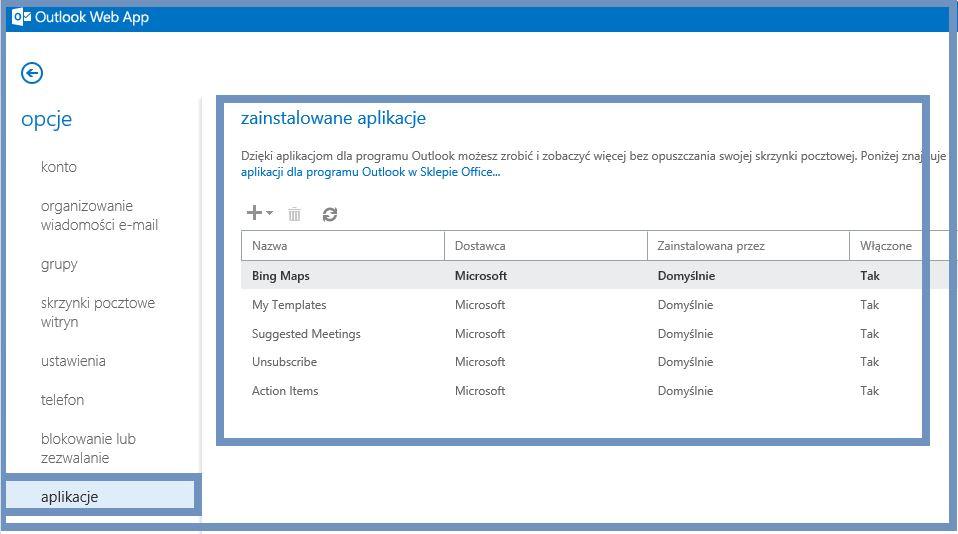The height and width of the screenshot is (534, 958).
Task: Sort by the Nazwa column header
Action: point(343,246)
